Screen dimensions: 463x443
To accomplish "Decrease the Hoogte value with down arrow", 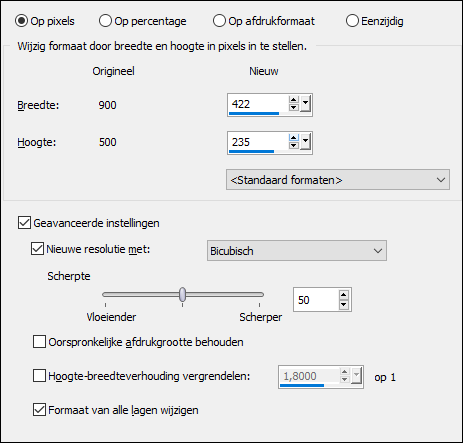I will 293,145.
